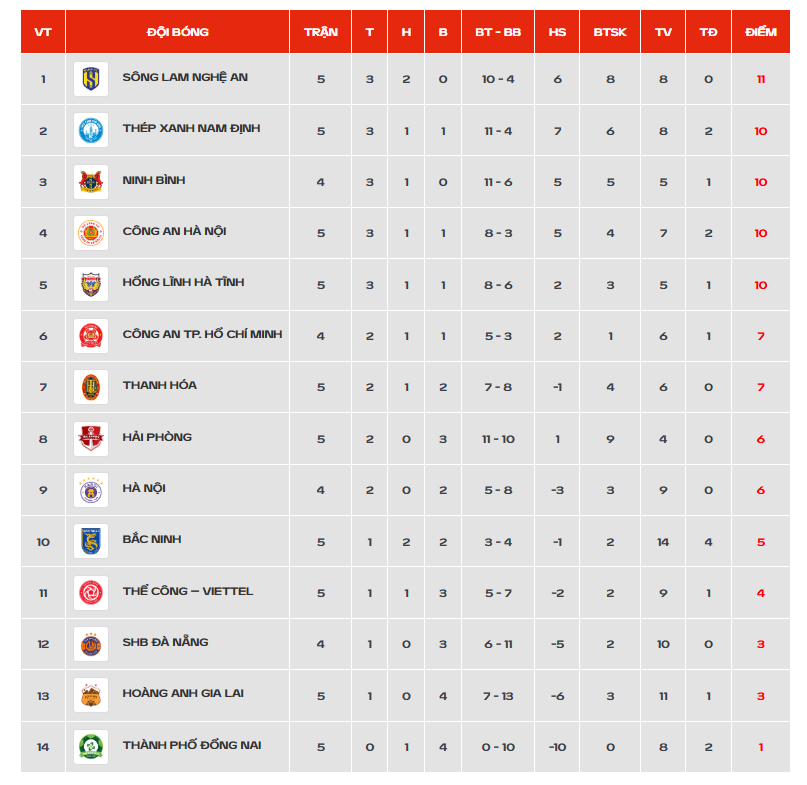Click the Hoàng Anh Gia Lai team name
The image size is (807, 785).
pyautogui.click(x=183, y=693)
